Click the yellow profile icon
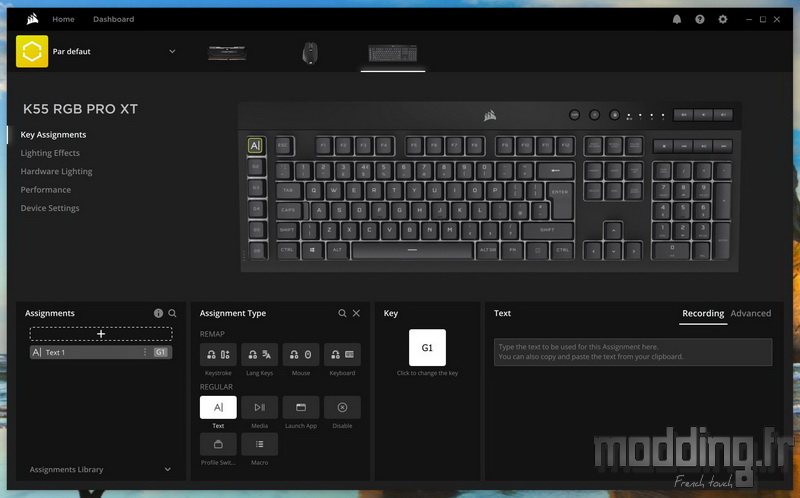 pos(32,51)
